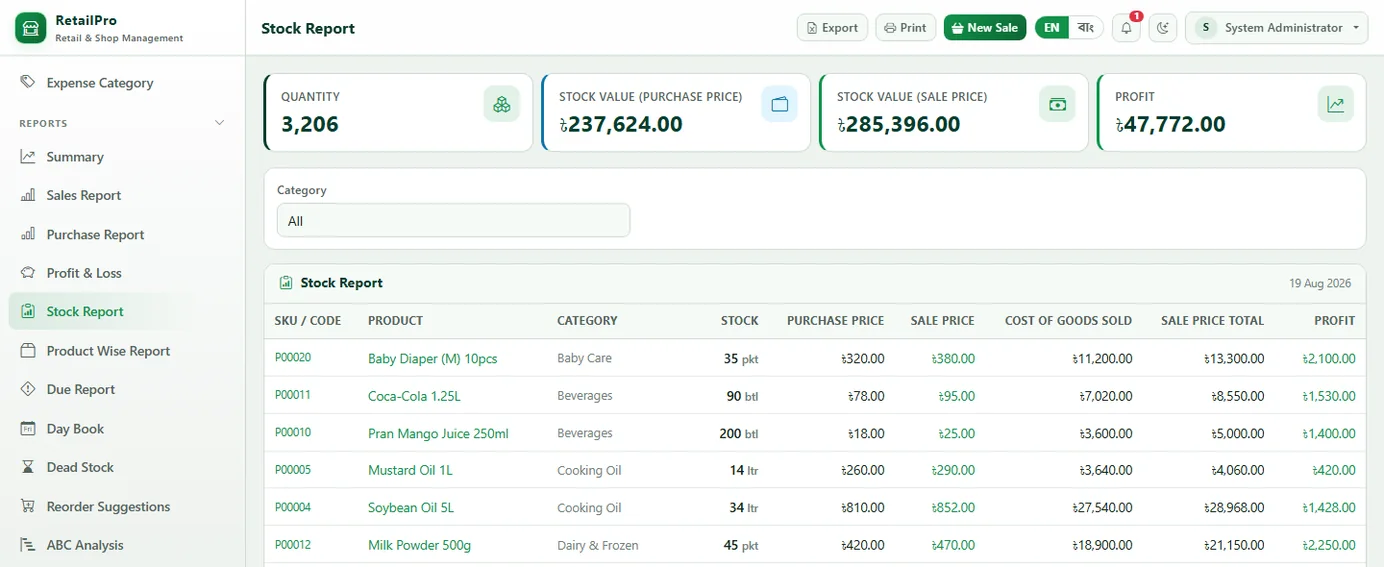Open SKU link P00012

pyautogui.click(x=293, y=545)
